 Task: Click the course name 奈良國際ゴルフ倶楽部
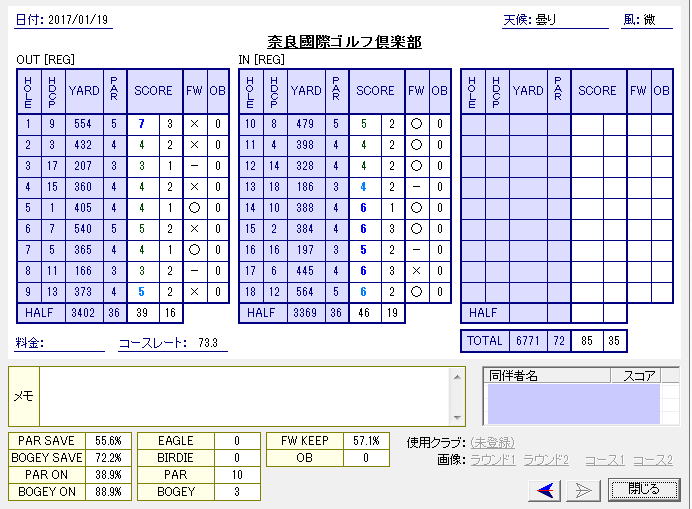point(344,42)
